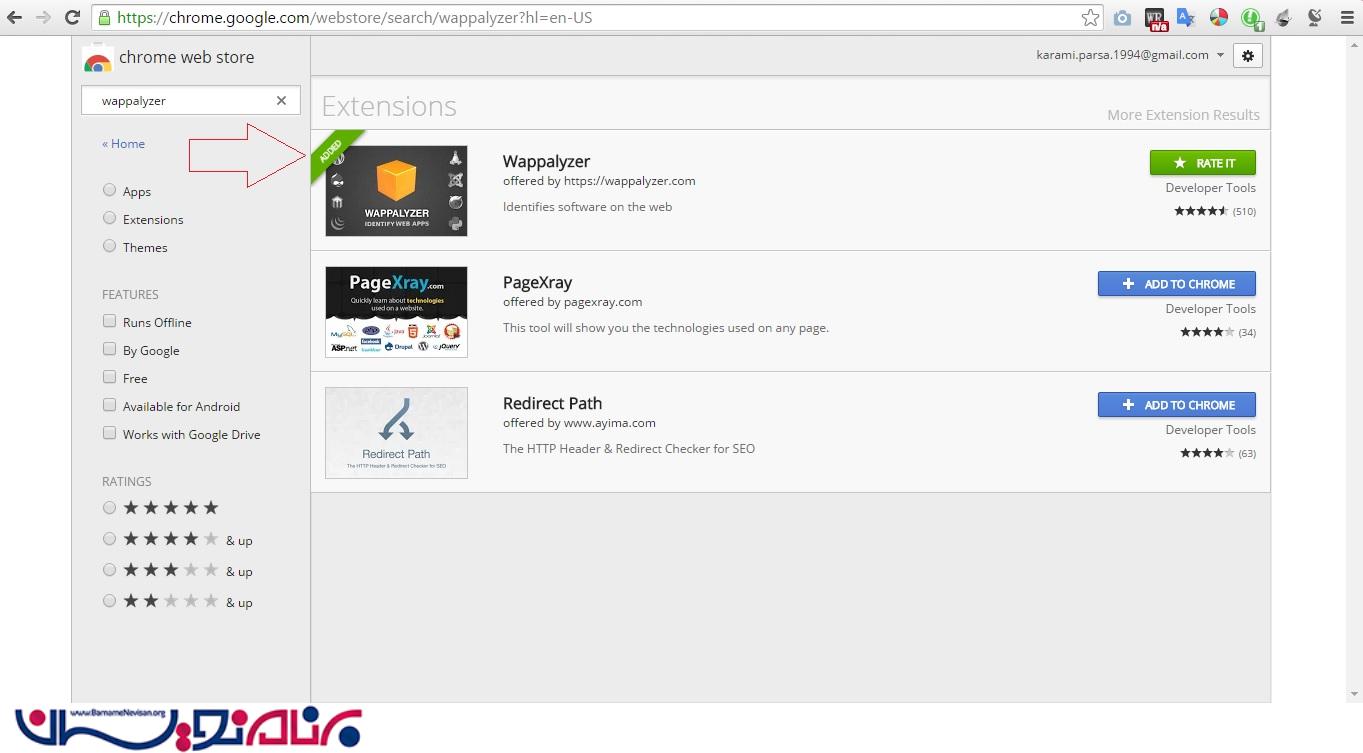Open the green exclamation extension with badge 1
Image resolution: width=1363 pixels, height=753 pixels.
pyautogui.click(x=1252, y=18)
